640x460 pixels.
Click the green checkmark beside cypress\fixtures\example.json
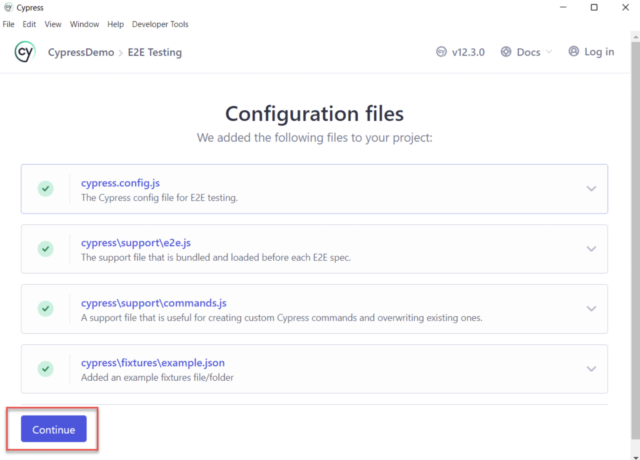click(x=45, y=369)
